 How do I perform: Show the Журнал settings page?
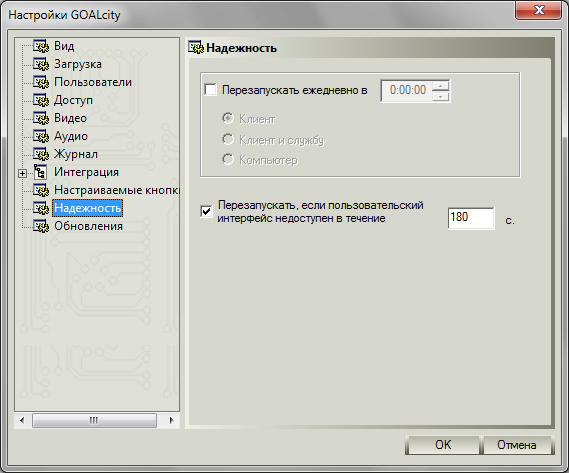(x=76, y=154)
